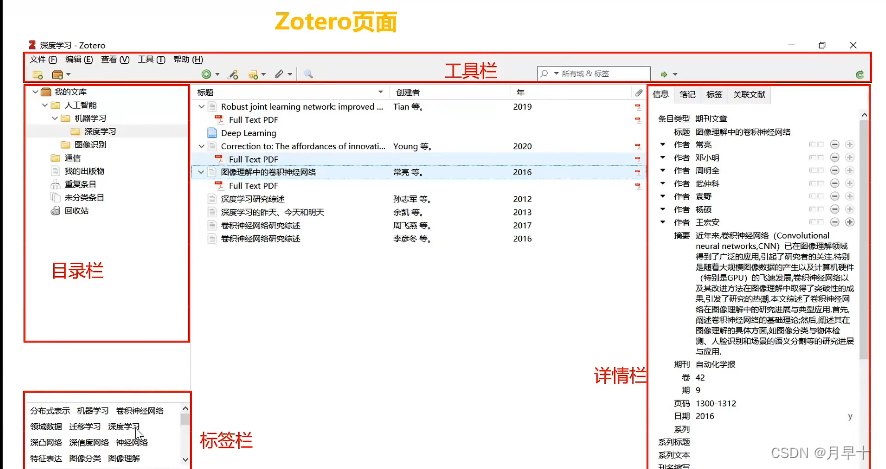Filter by the 迁移学习 tag
This screenshot has width=886, height=469.
[x=85, y=427]
